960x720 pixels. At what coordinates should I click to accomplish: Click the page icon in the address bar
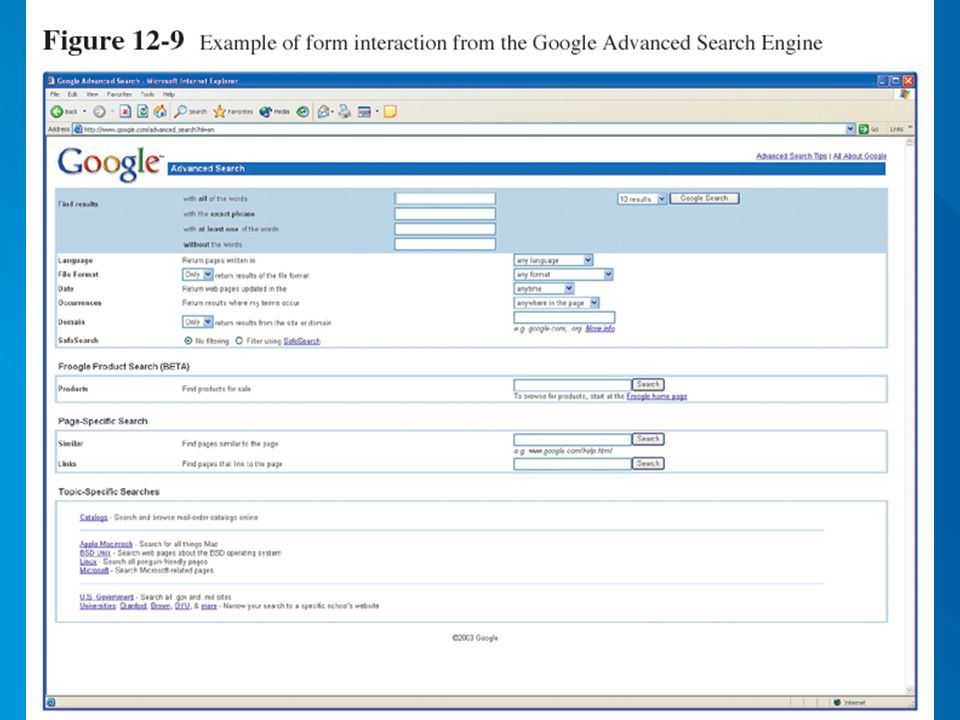[78, 129]
